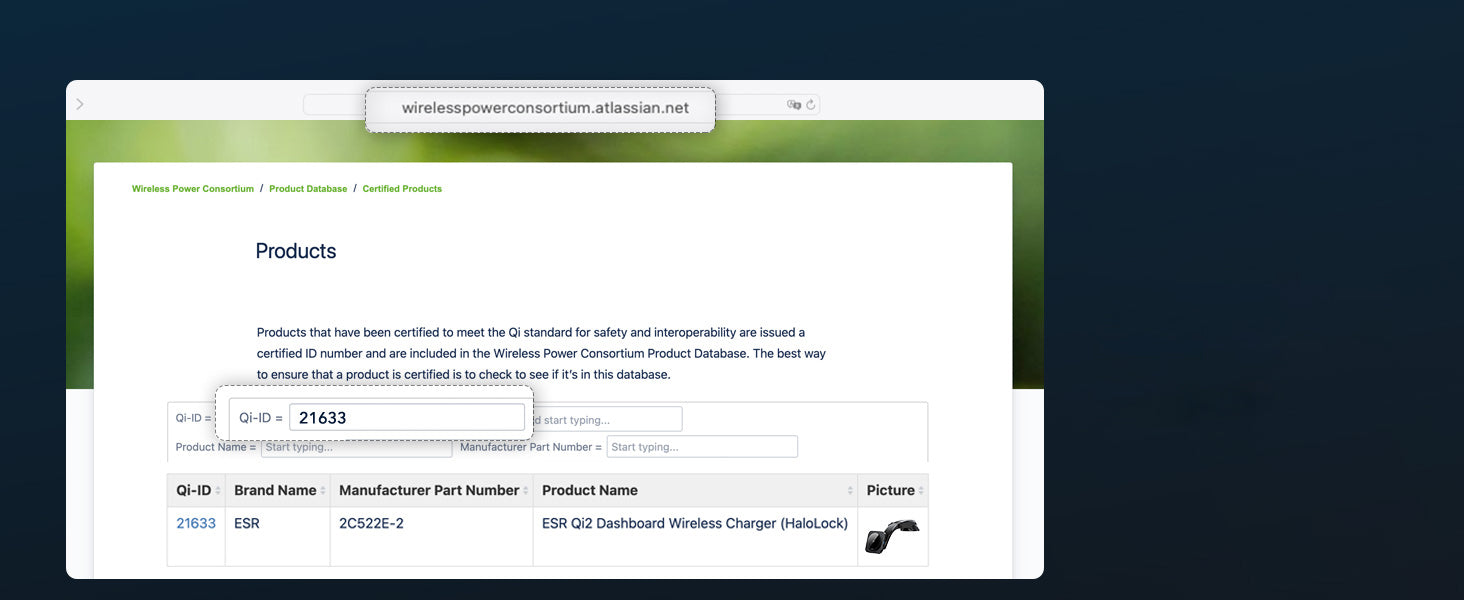Sort by Manufacturer Part Number arrows

(526, 491)
